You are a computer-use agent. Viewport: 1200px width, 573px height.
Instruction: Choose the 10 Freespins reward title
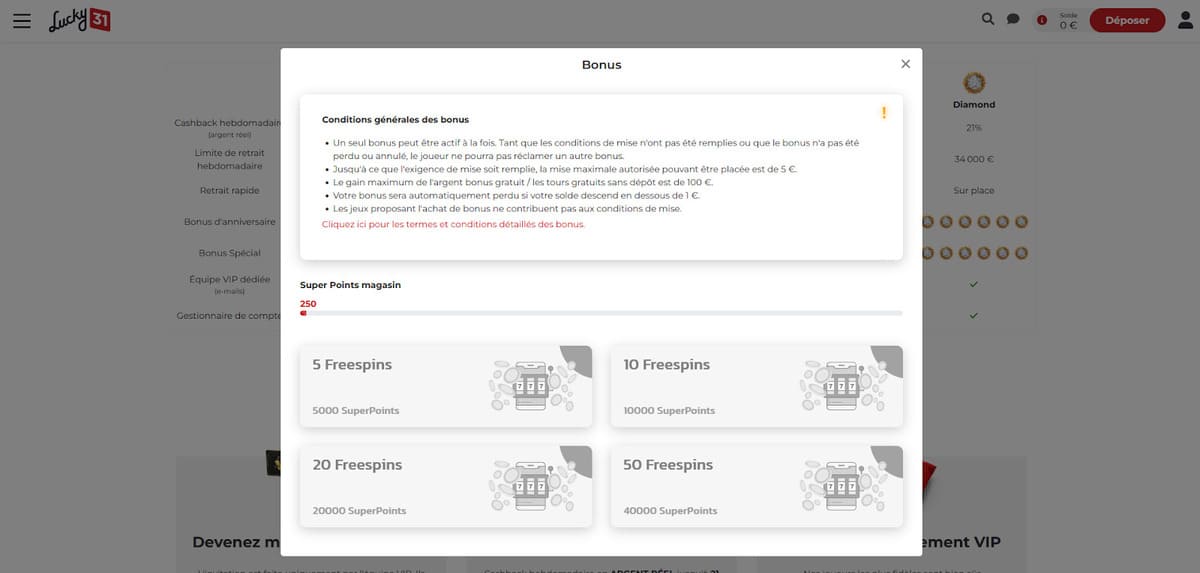[666, 365]
